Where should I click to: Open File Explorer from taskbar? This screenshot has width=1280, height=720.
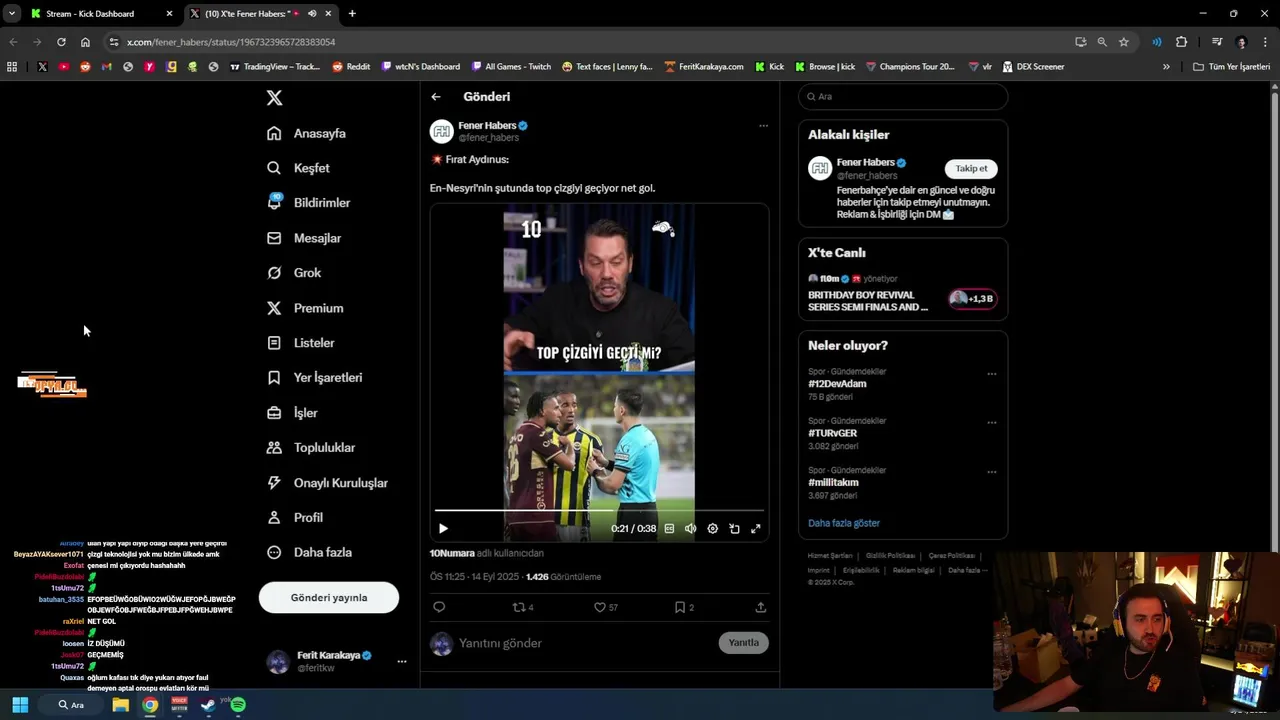click(x=120, y=705)
